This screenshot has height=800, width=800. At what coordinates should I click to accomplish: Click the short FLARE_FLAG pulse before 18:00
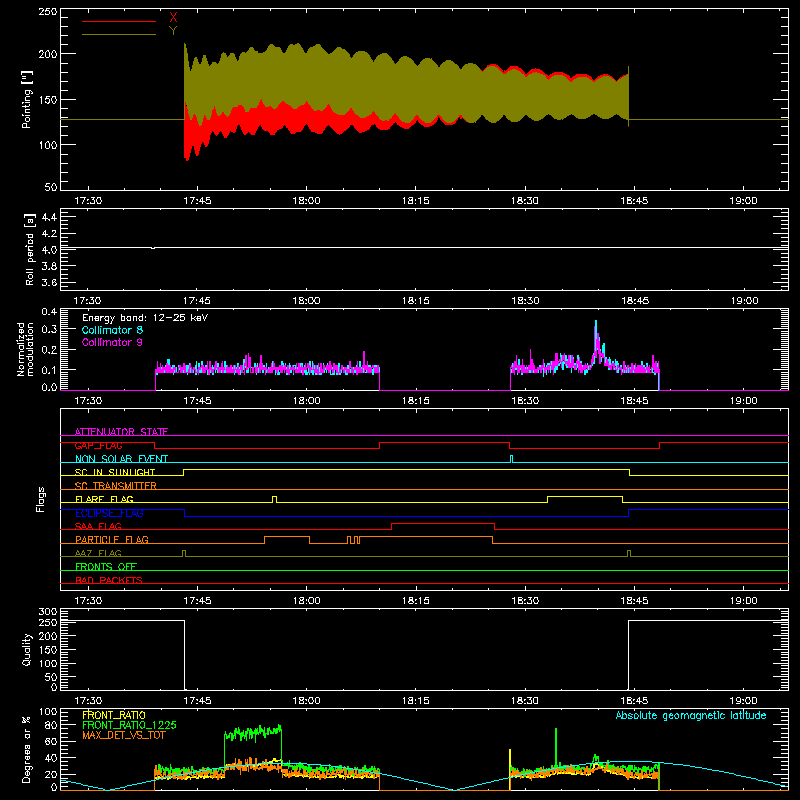point(274,499)
